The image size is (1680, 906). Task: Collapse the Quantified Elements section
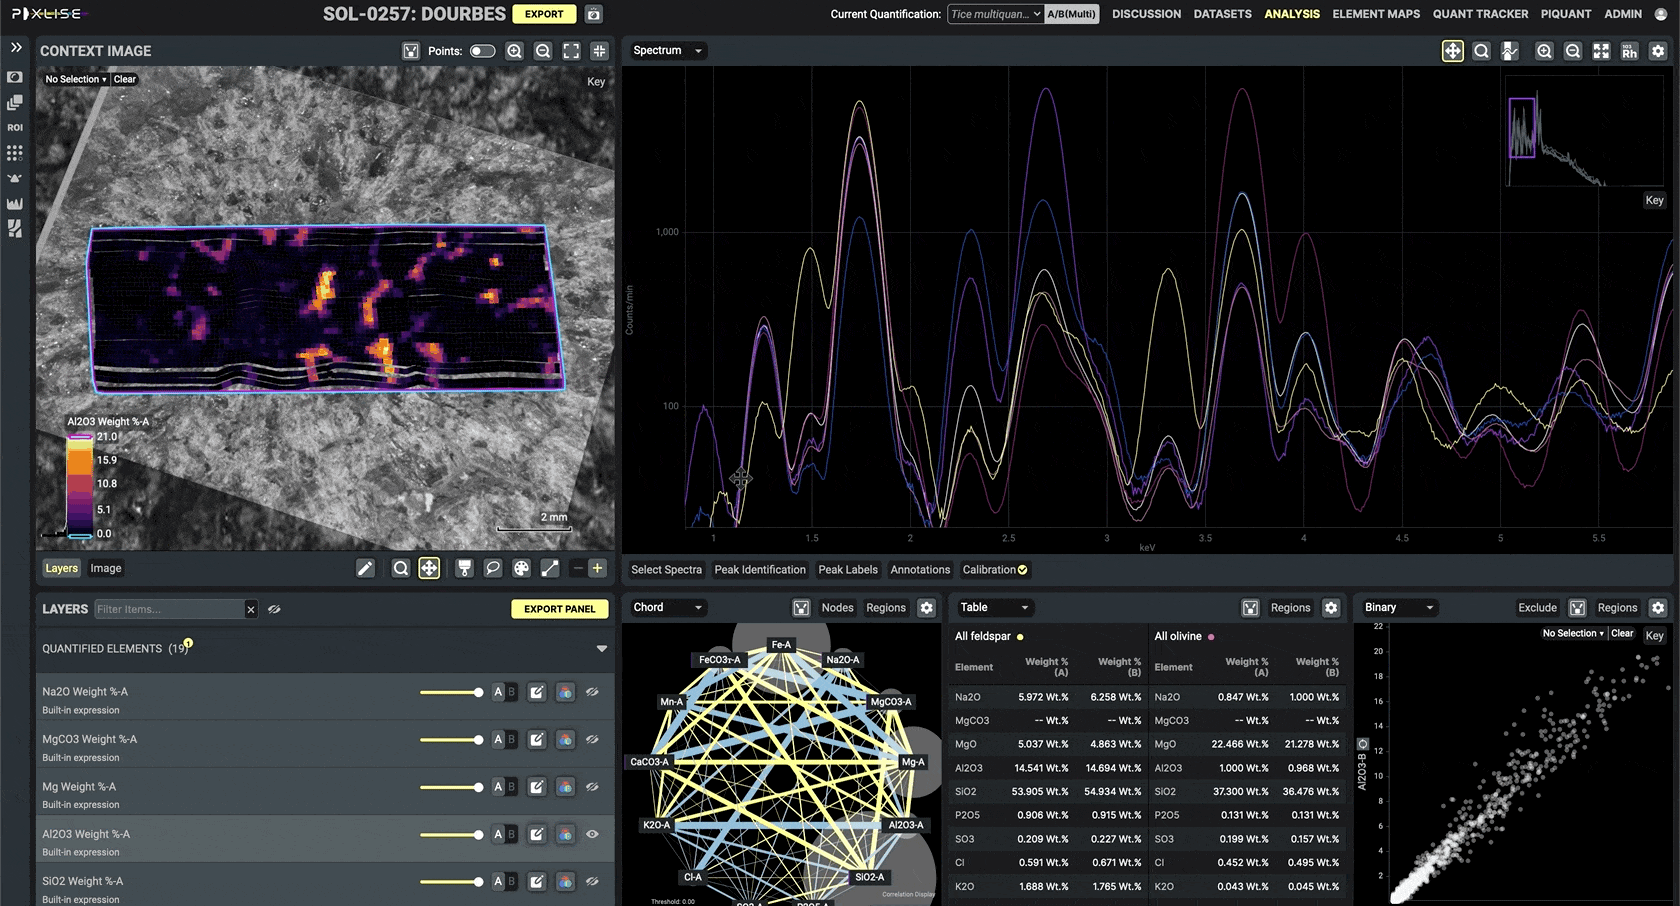coord(602,649)
